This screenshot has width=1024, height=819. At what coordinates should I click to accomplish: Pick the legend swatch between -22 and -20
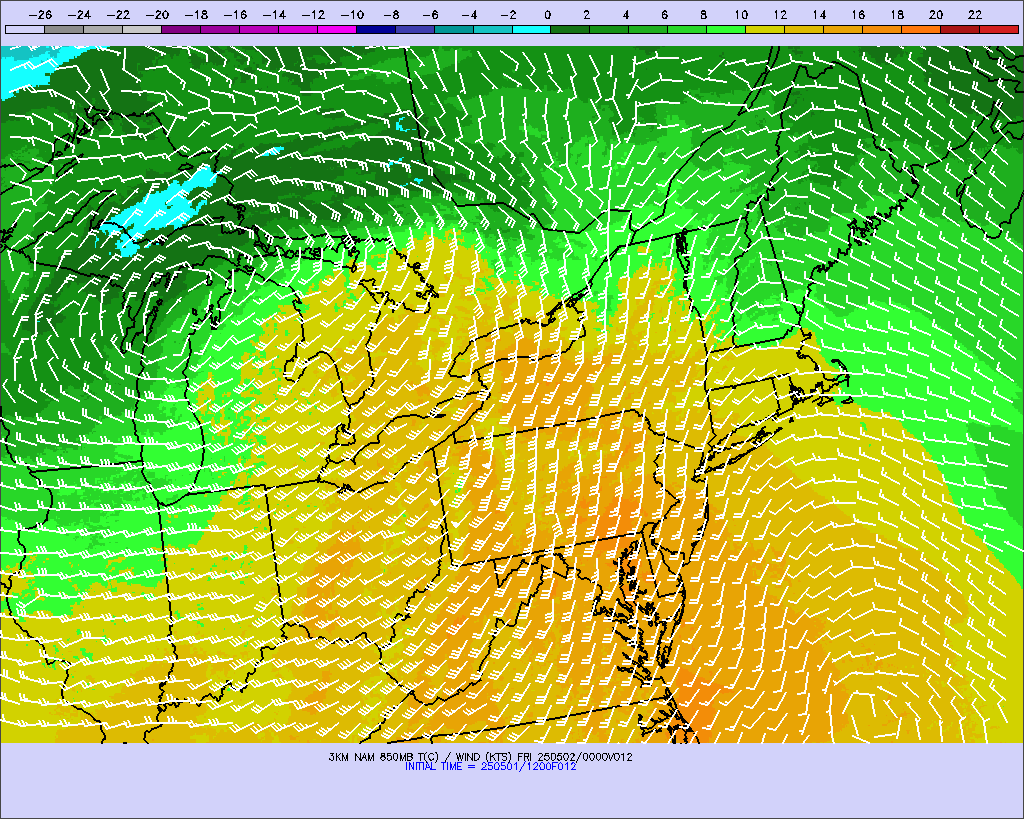coord(142,29)
